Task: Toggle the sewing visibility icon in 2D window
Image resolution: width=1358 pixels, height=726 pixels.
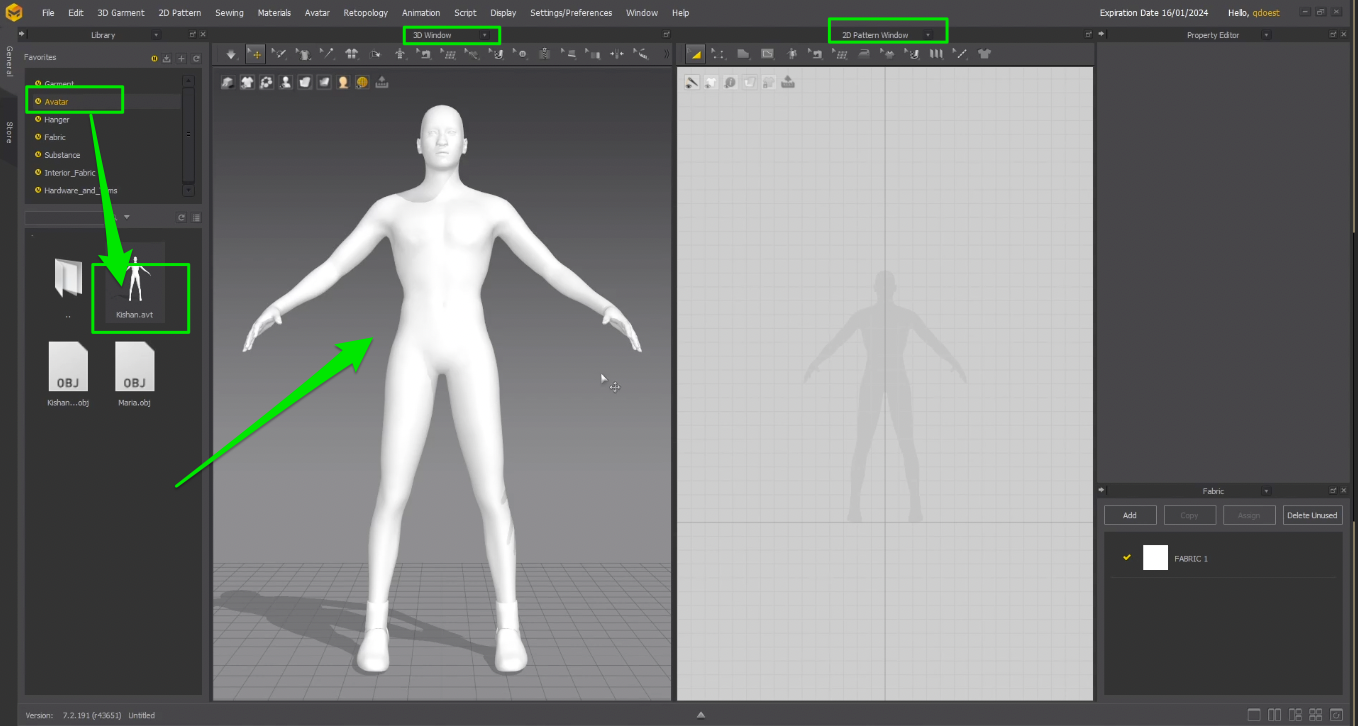Action: (x=692, y=82)
